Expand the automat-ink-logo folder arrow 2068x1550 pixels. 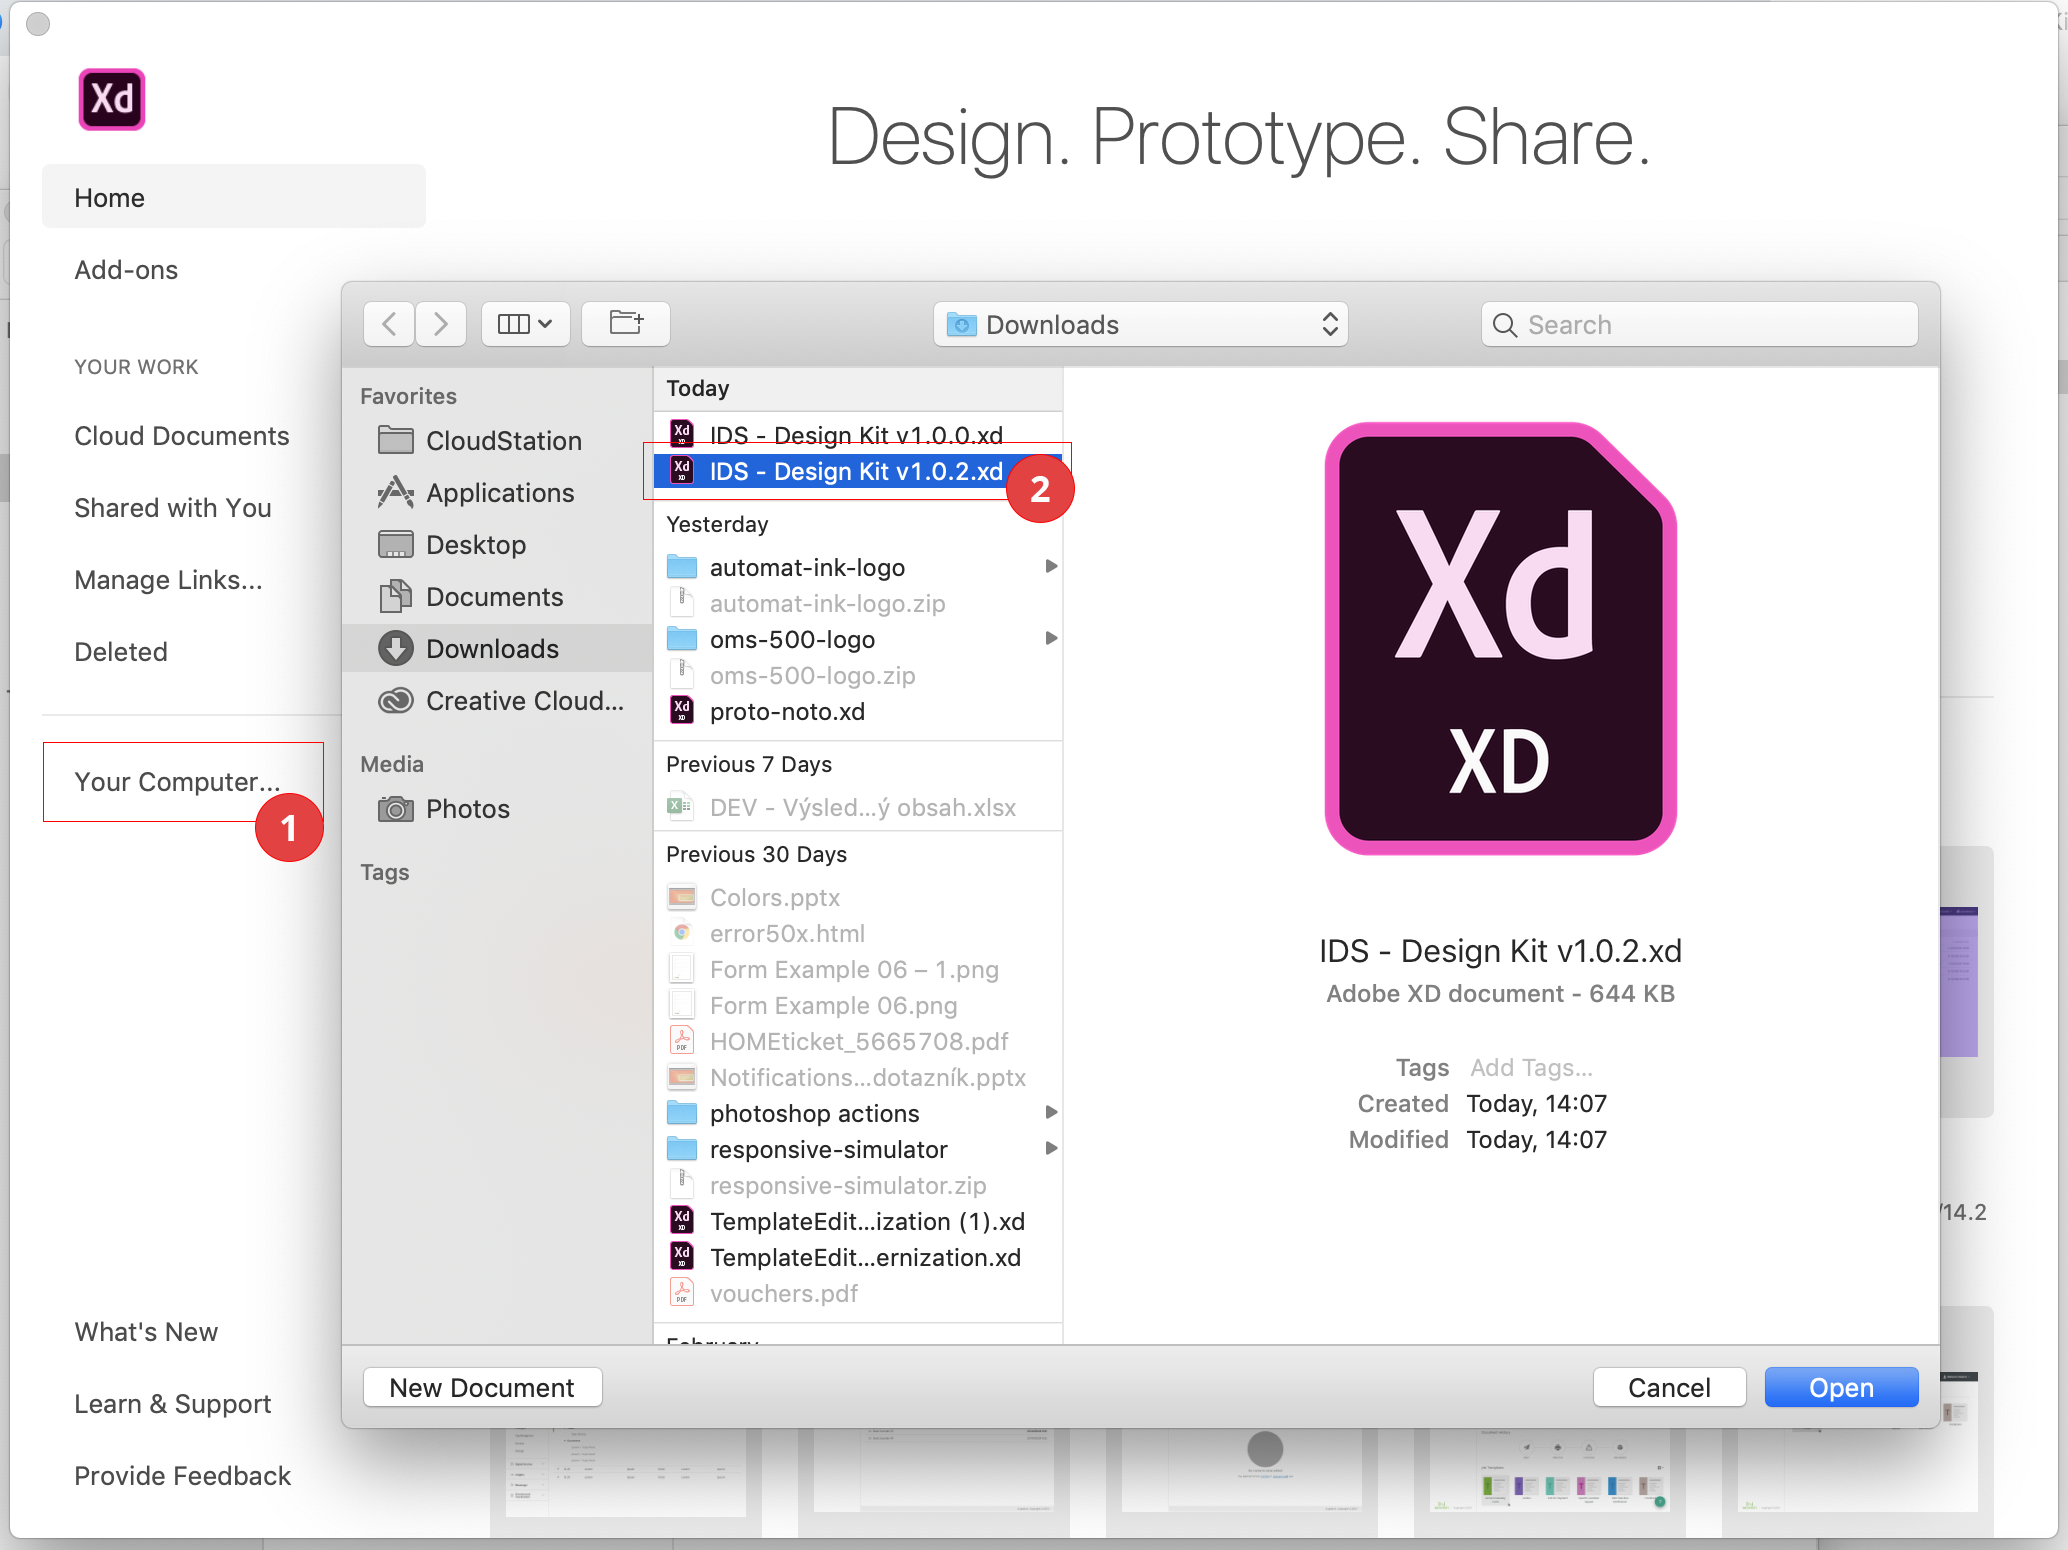(x=1050, y=567)
